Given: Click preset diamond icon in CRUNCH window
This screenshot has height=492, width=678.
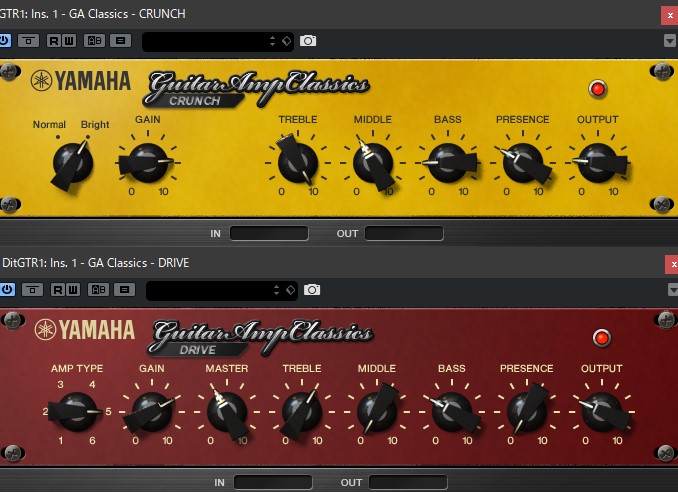Looking at the screenshot, I should pyautogui.click(x=286, y=41).
